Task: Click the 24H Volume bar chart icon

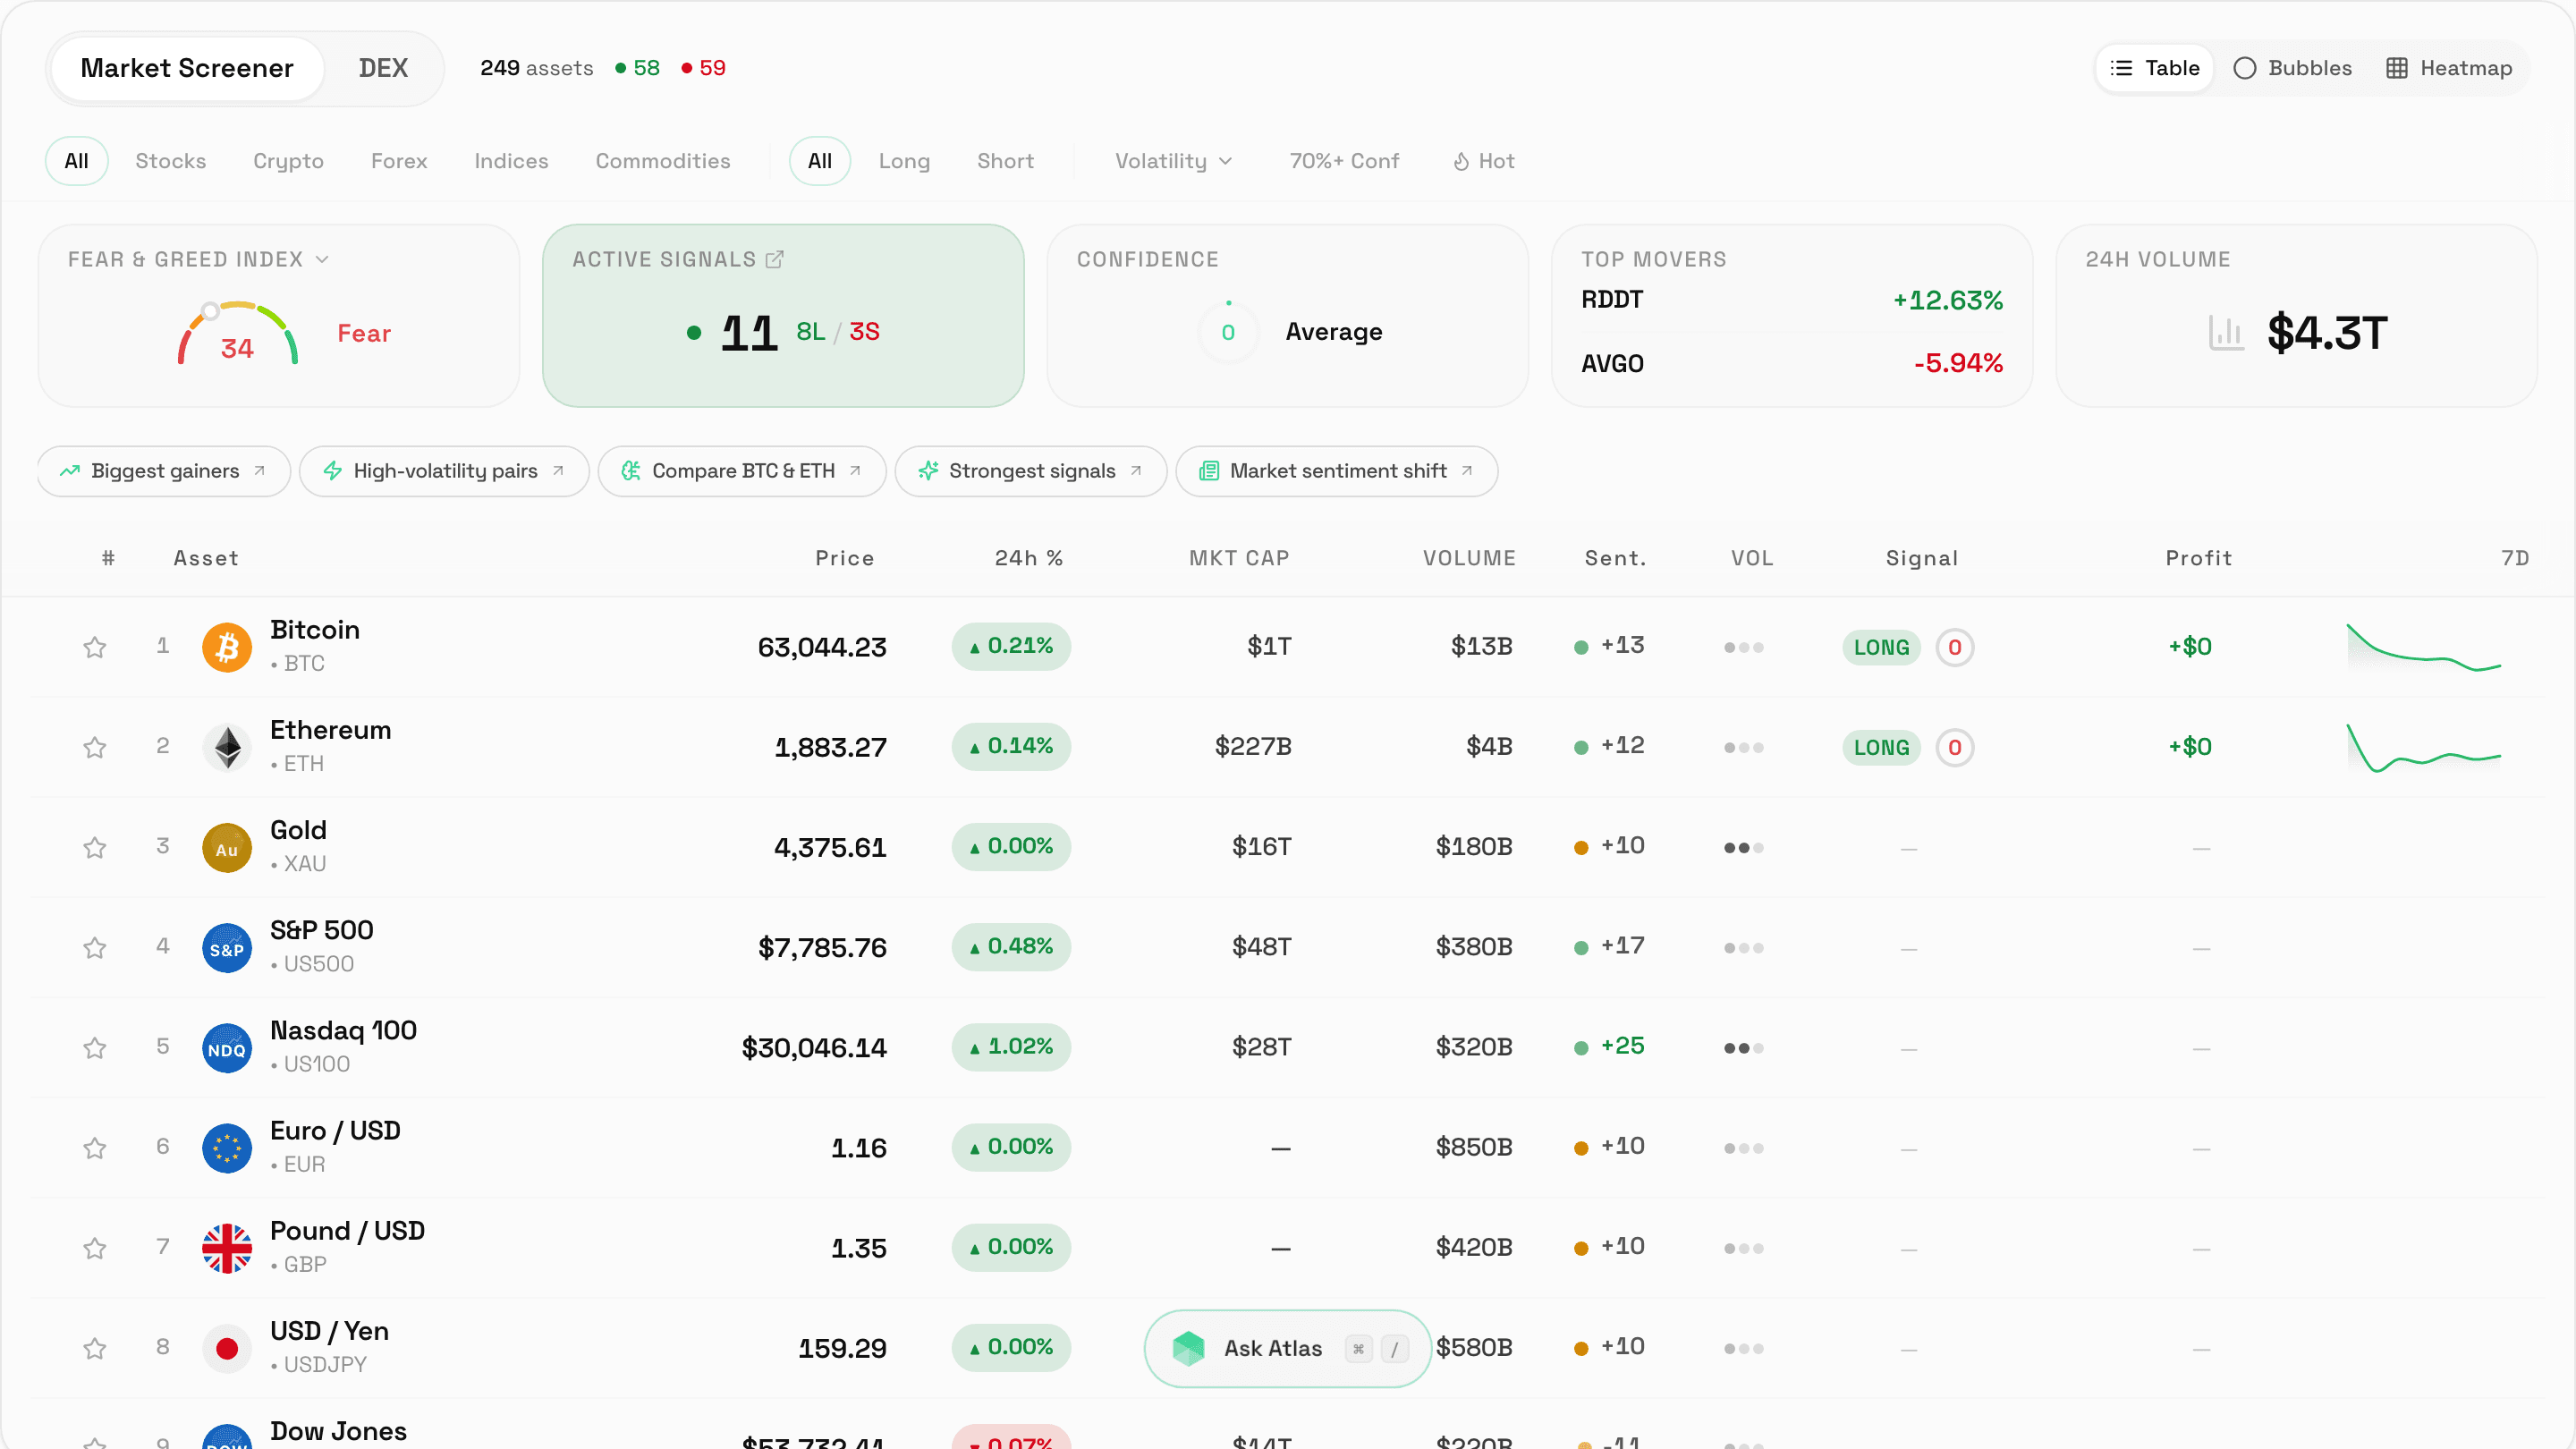Action: [x=2226, y=332]
